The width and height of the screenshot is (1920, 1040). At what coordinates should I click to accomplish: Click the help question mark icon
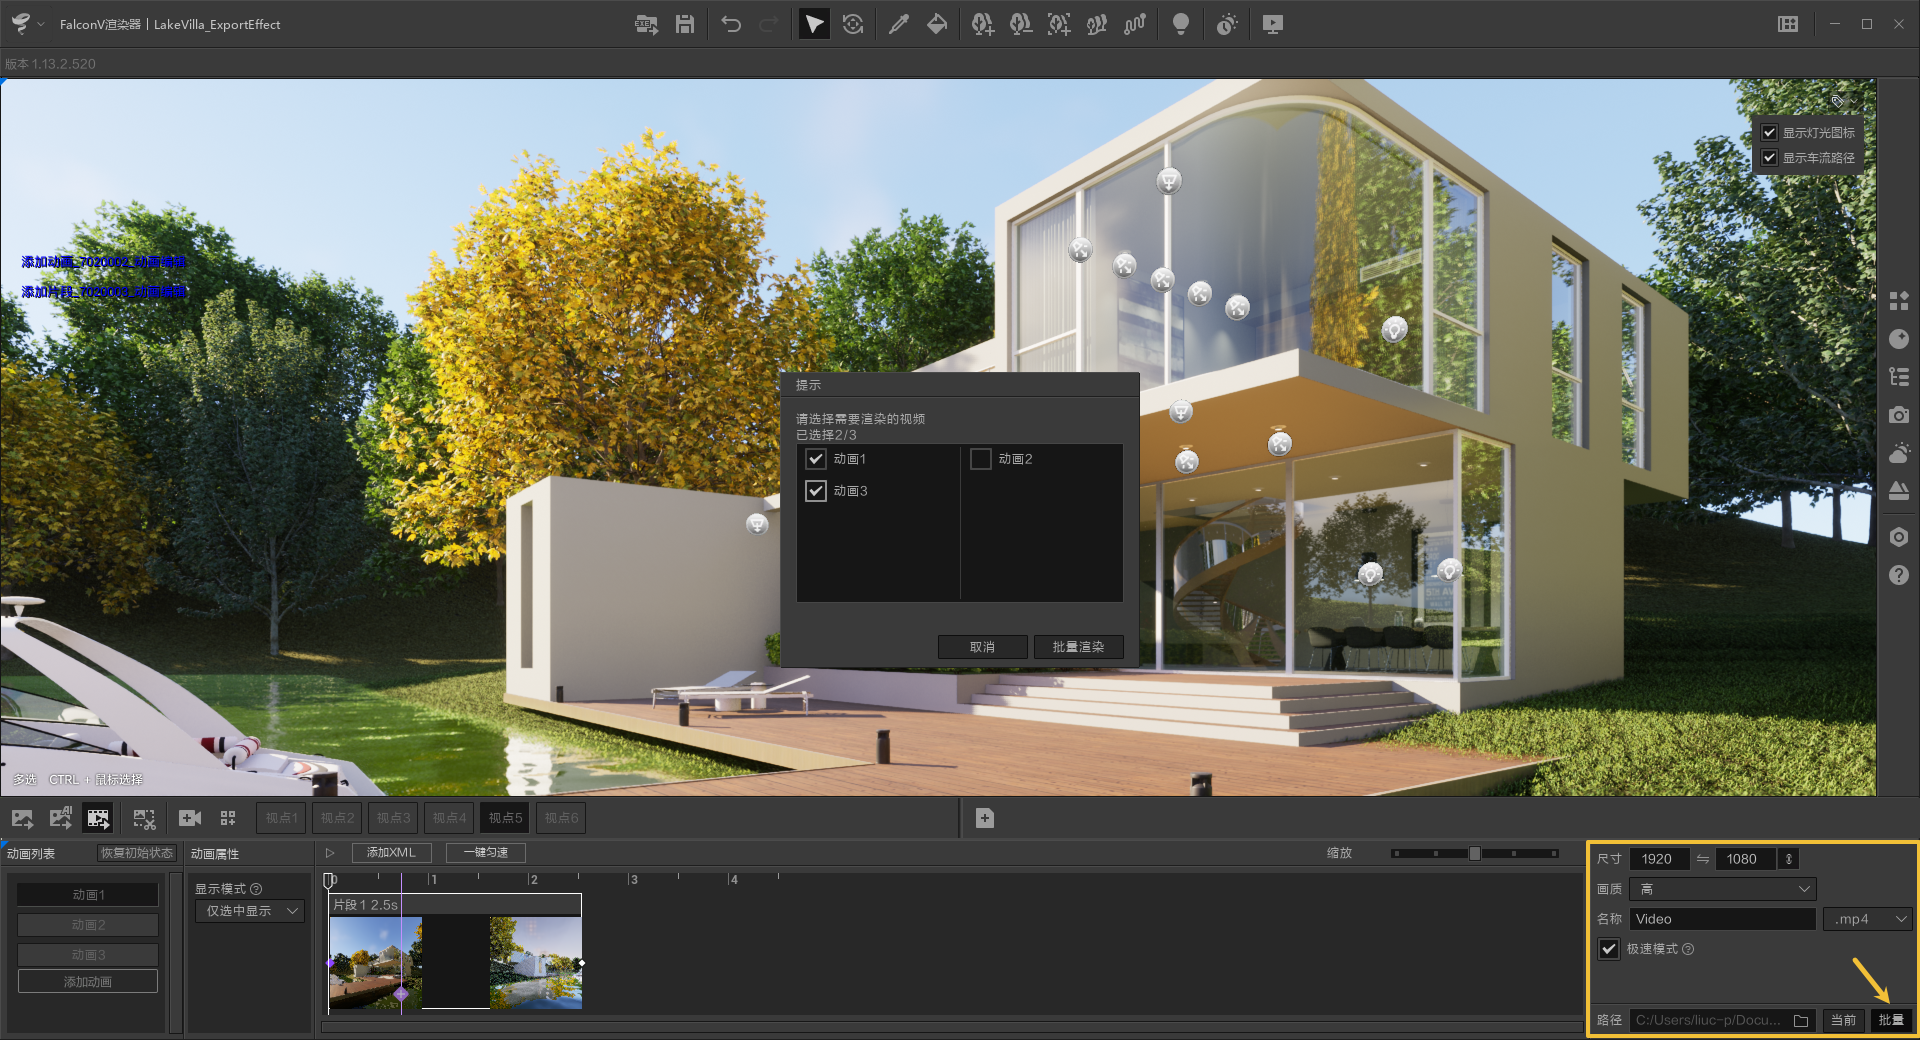point(1899,575)
